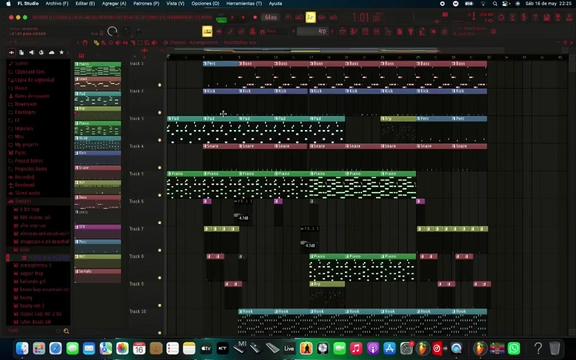Open the Agregar menu
Image resolution: width=576 pixels, height=360 pixels.
114,4
